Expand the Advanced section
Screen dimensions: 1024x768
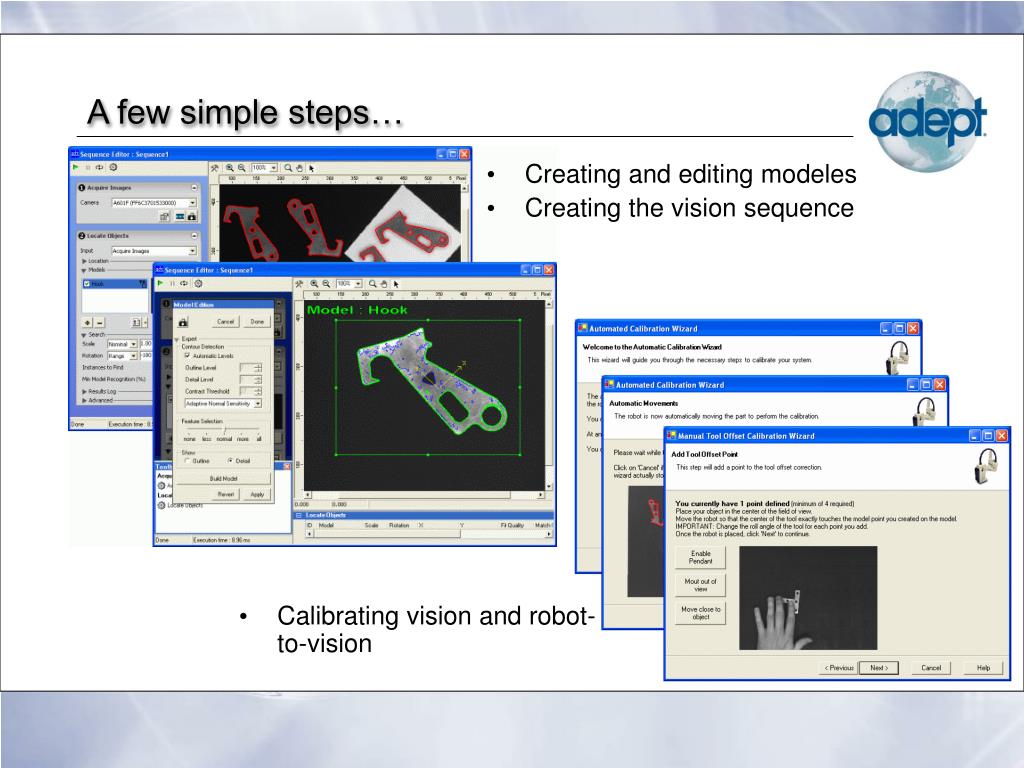tap(84, 400)
